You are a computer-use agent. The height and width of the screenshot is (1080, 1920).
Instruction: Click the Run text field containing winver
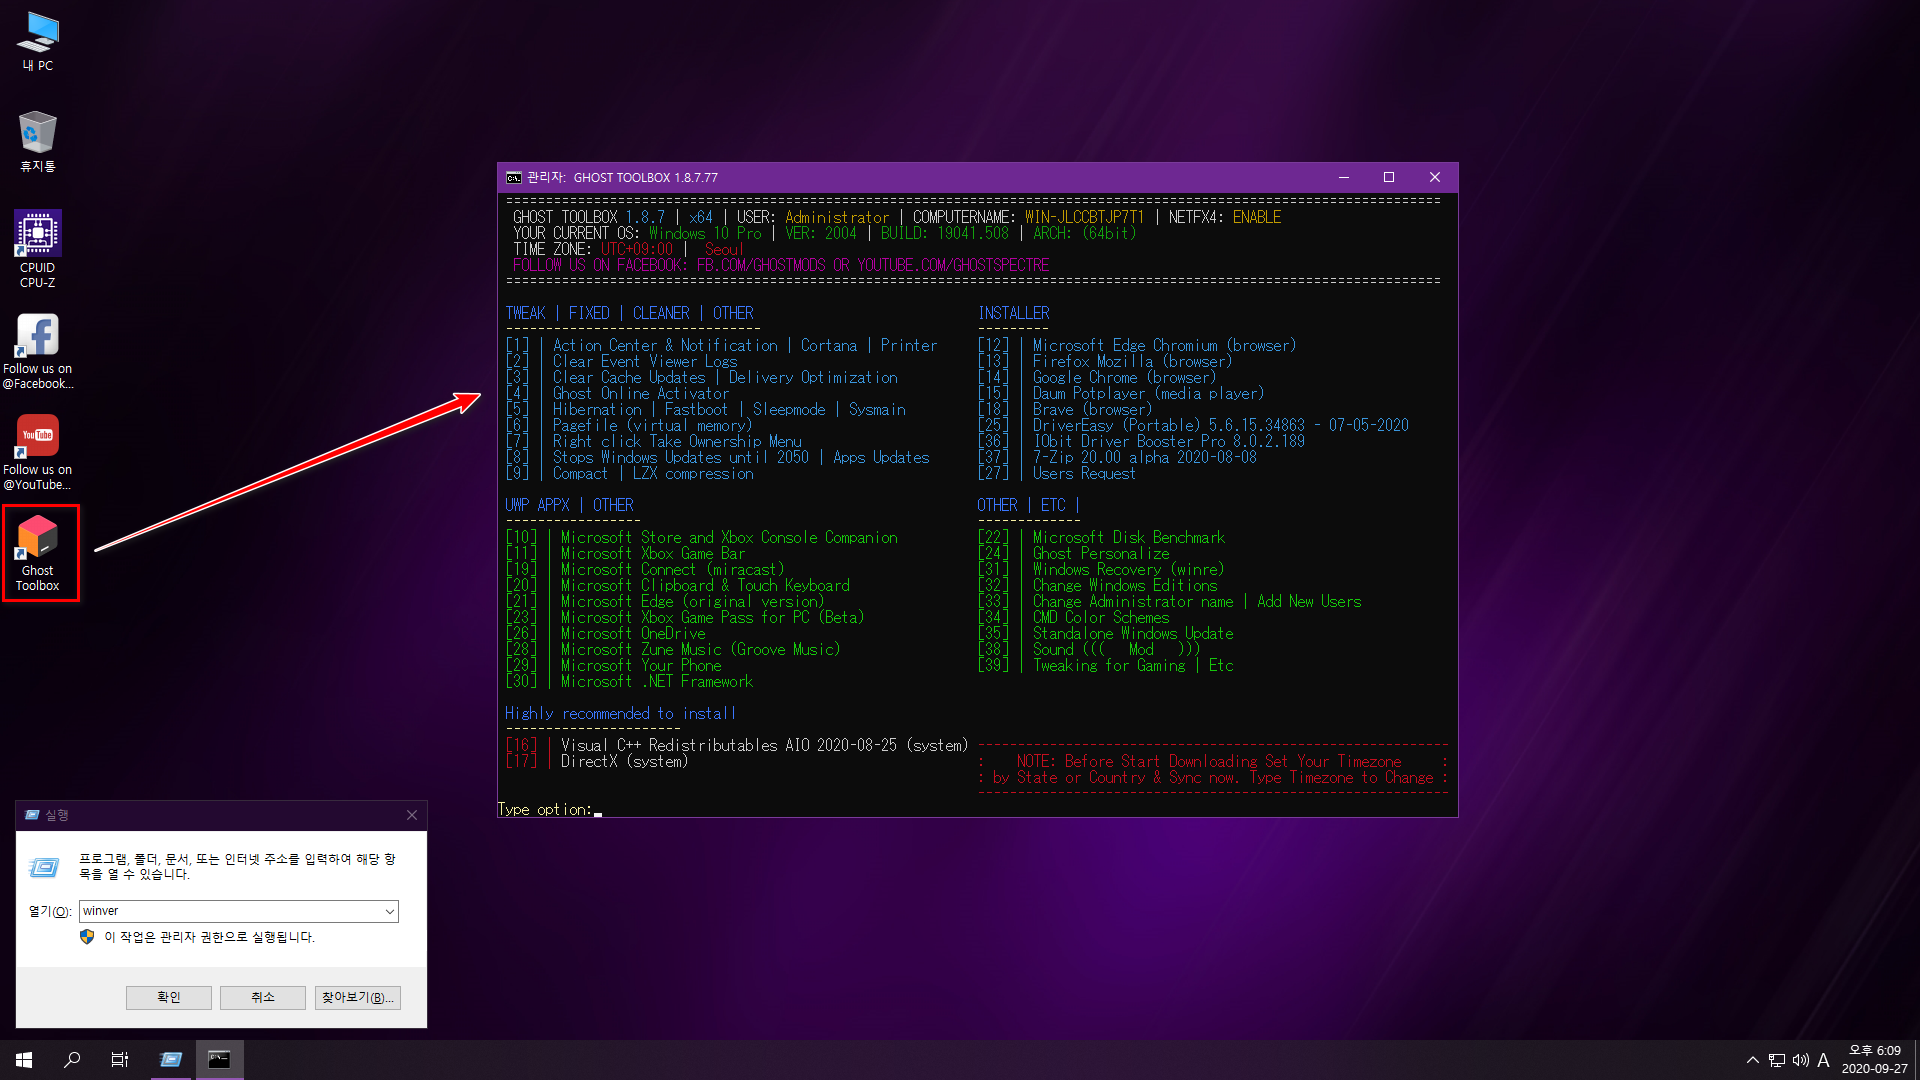[x=230, y=911]
